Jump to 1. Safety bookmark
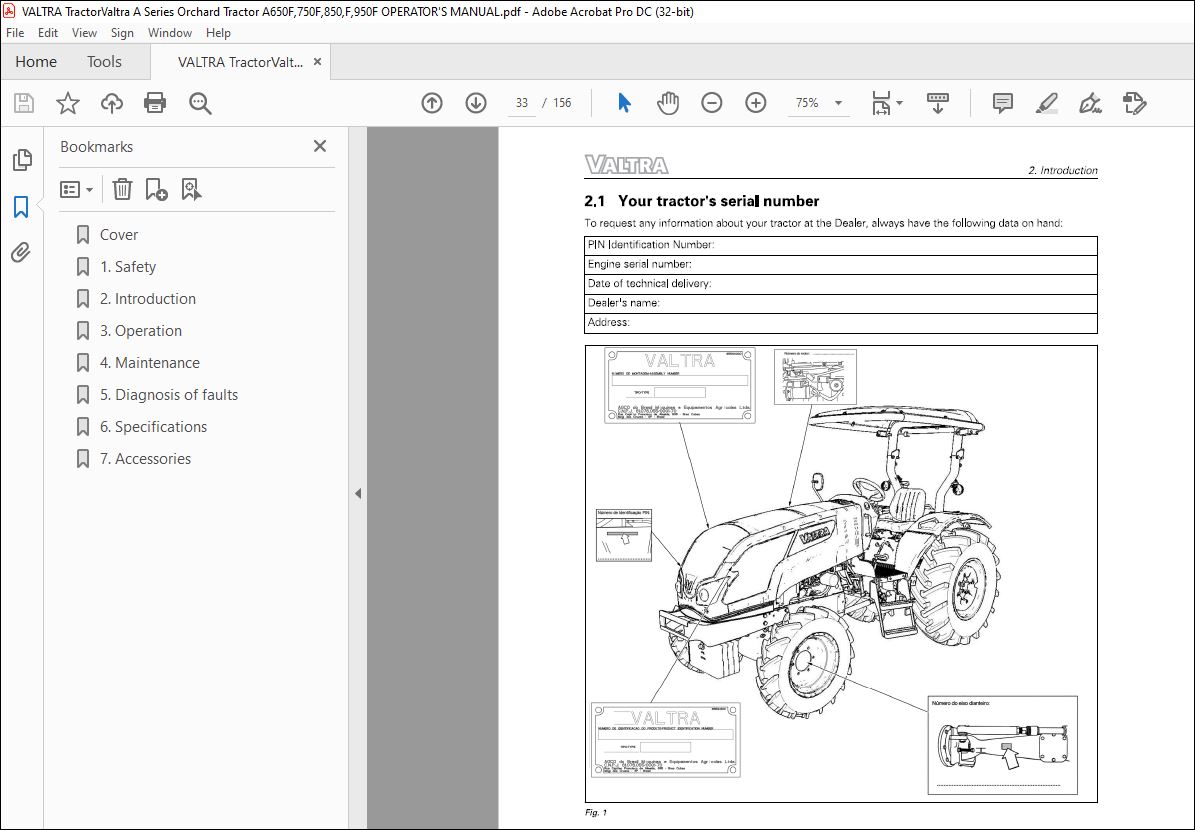 click(x=127, y=267)
